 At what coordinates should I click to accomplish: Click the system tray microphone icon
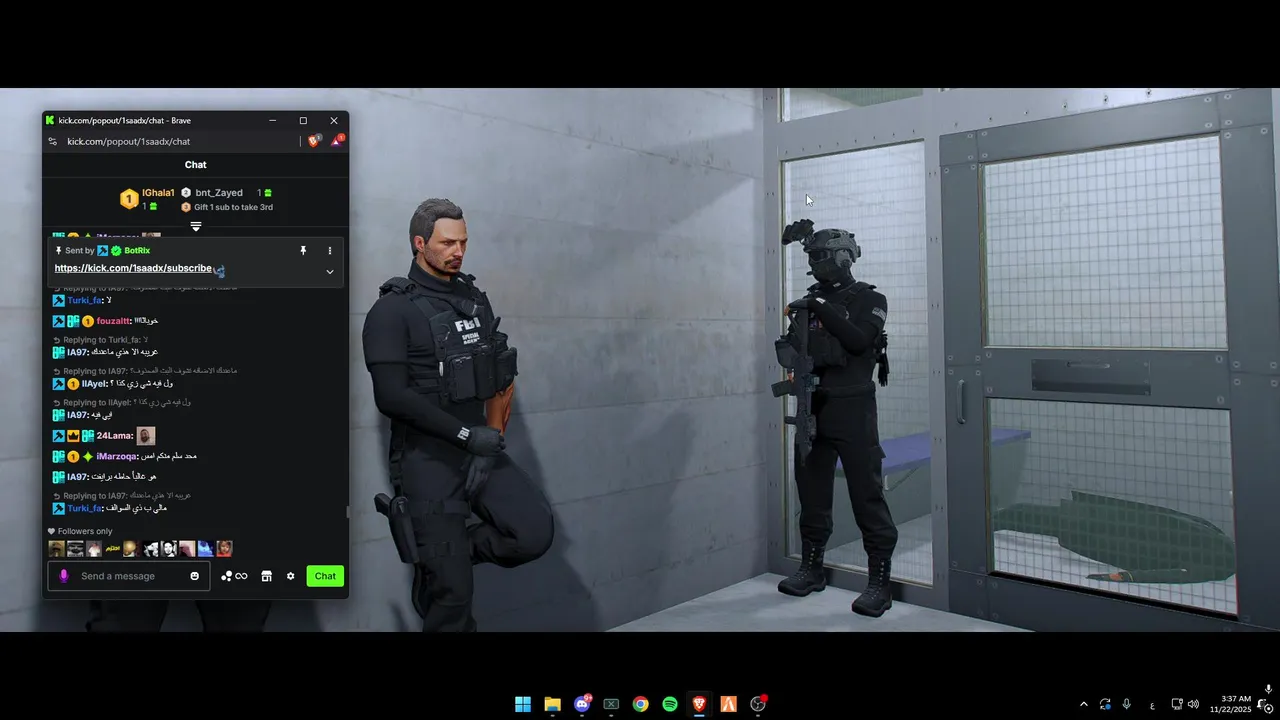click(1127, 704)
